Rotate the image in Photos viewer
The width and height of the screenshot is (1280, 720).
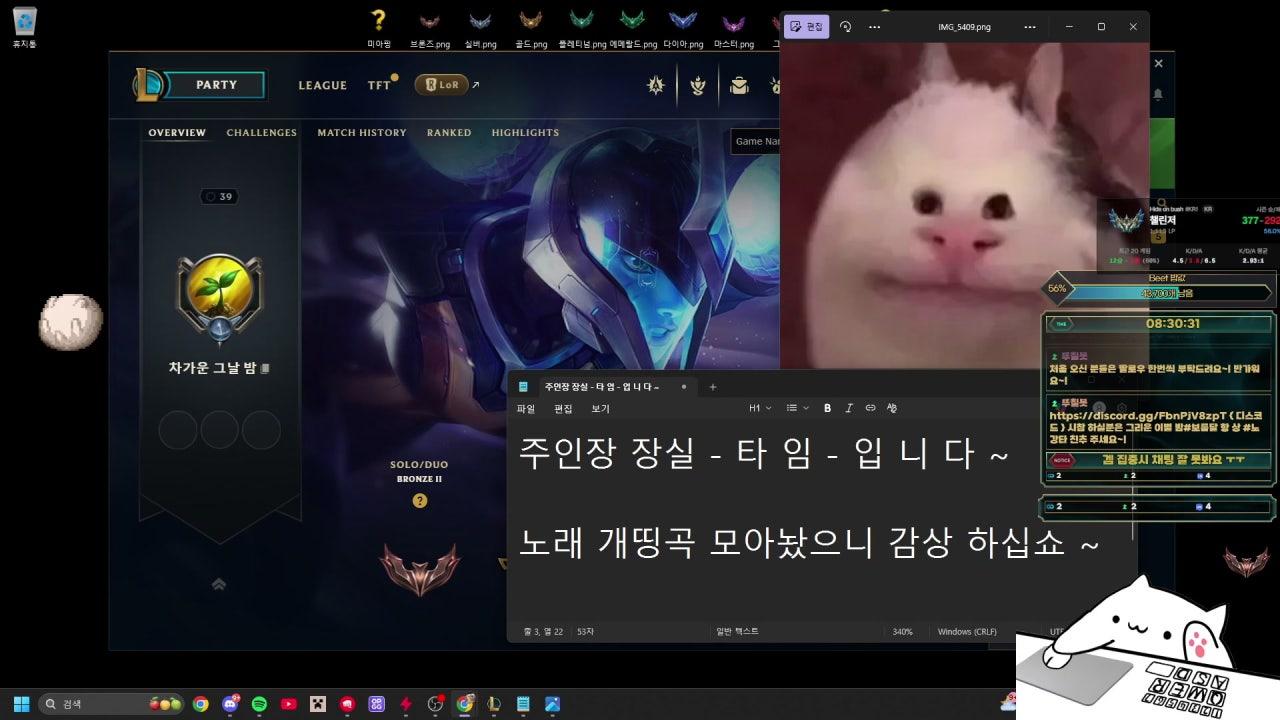[x=846, y=27]
